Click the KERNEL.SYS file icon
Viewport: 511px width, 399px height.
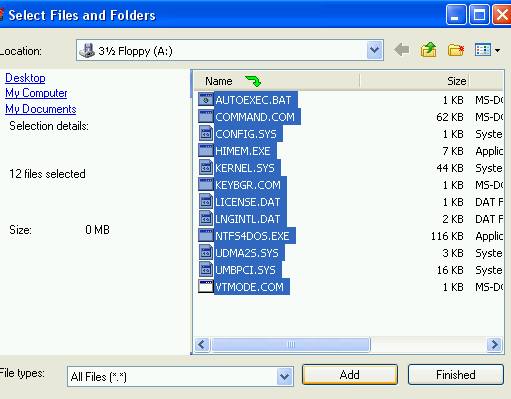(x=206, y=167)
